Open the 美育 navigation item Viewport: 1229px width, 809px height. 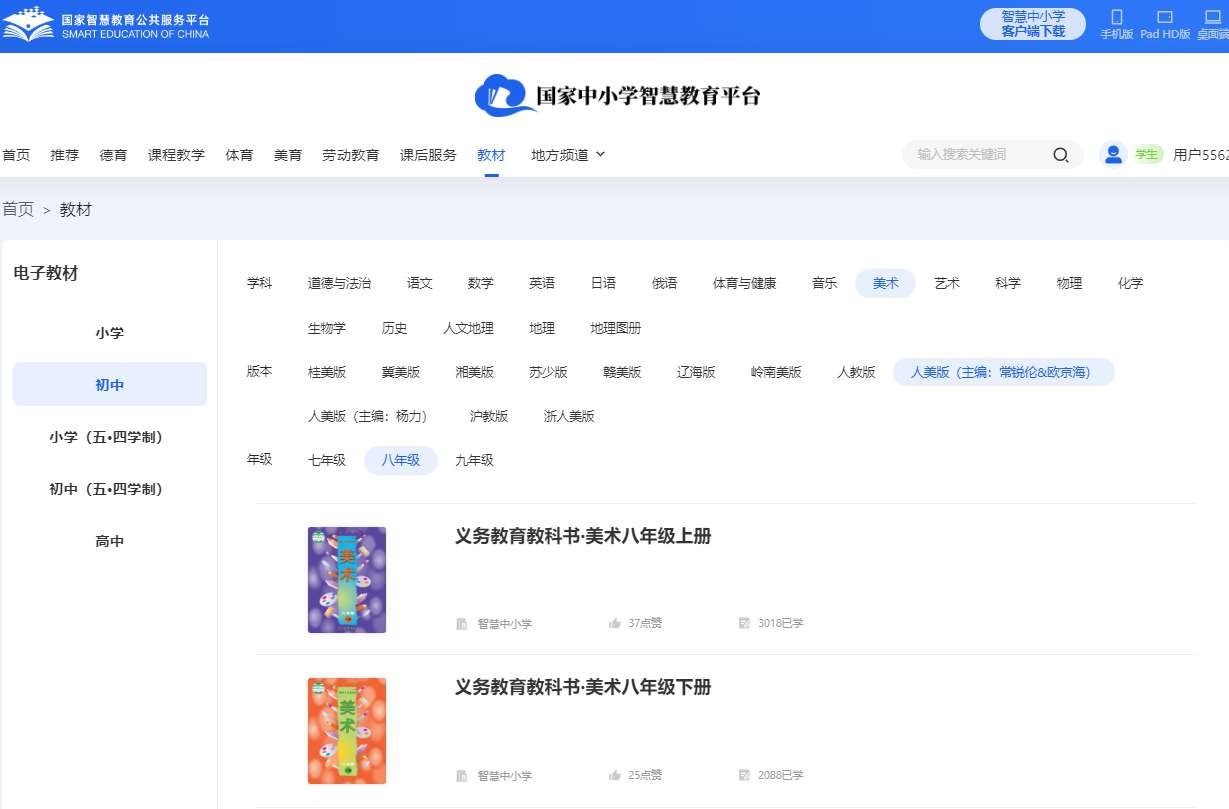[x=288, y=155]
